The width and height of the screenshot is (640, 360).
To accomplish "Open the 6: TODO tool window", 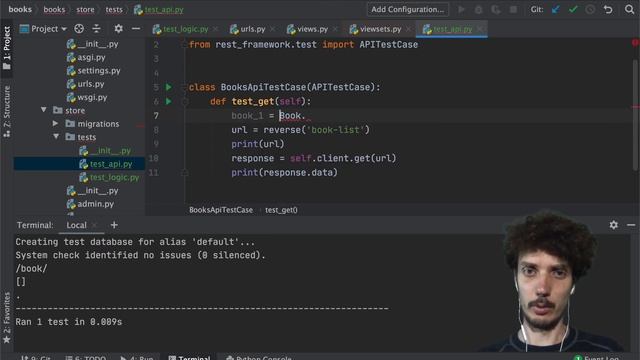I will click(x=85, y=358).
